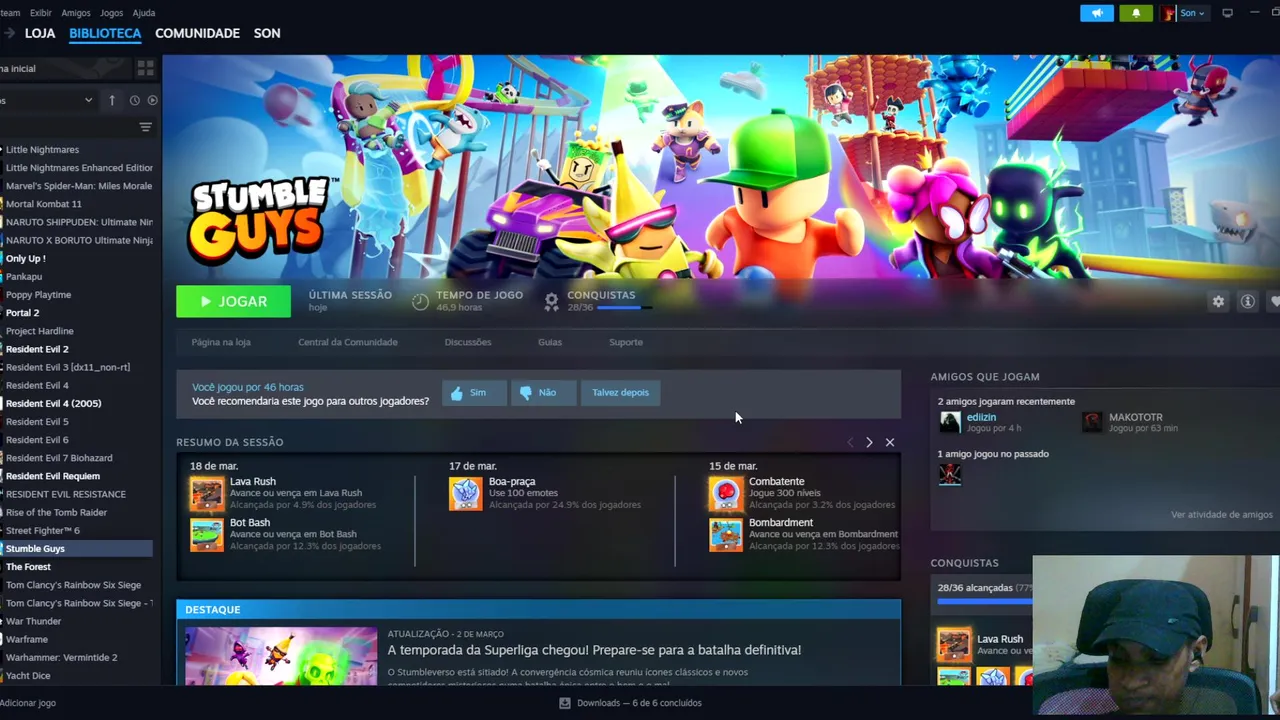Click Lava Rush icon in Conquistas panel

coord(953,644)
